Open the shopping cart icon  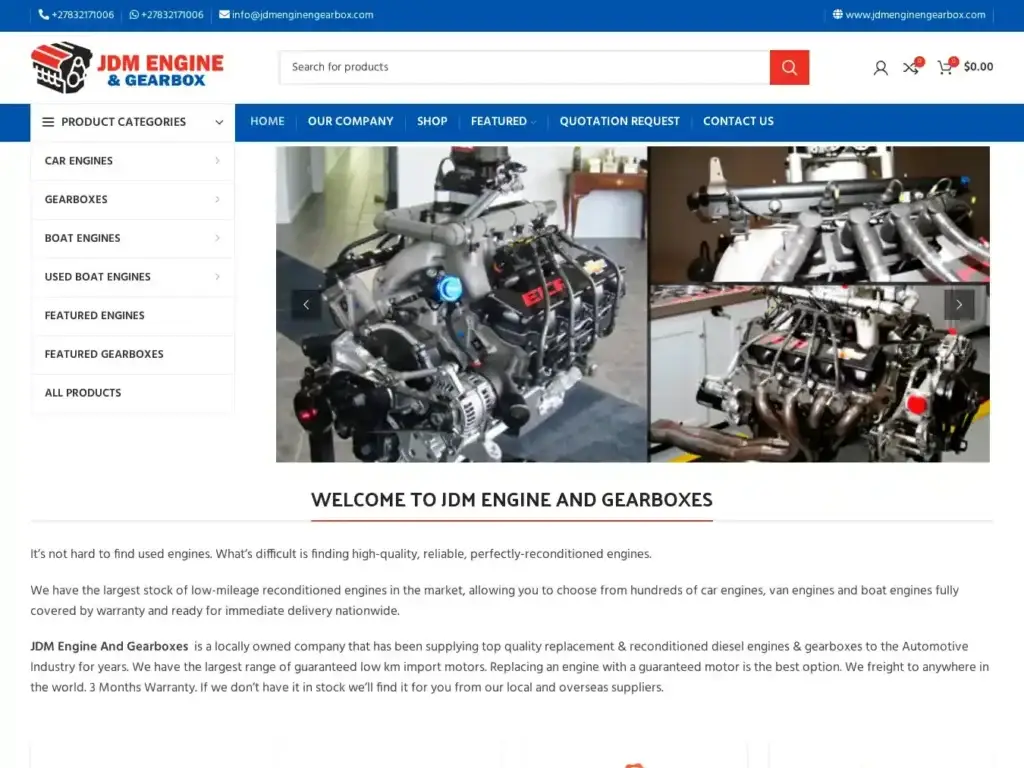(x=945, y=68)
